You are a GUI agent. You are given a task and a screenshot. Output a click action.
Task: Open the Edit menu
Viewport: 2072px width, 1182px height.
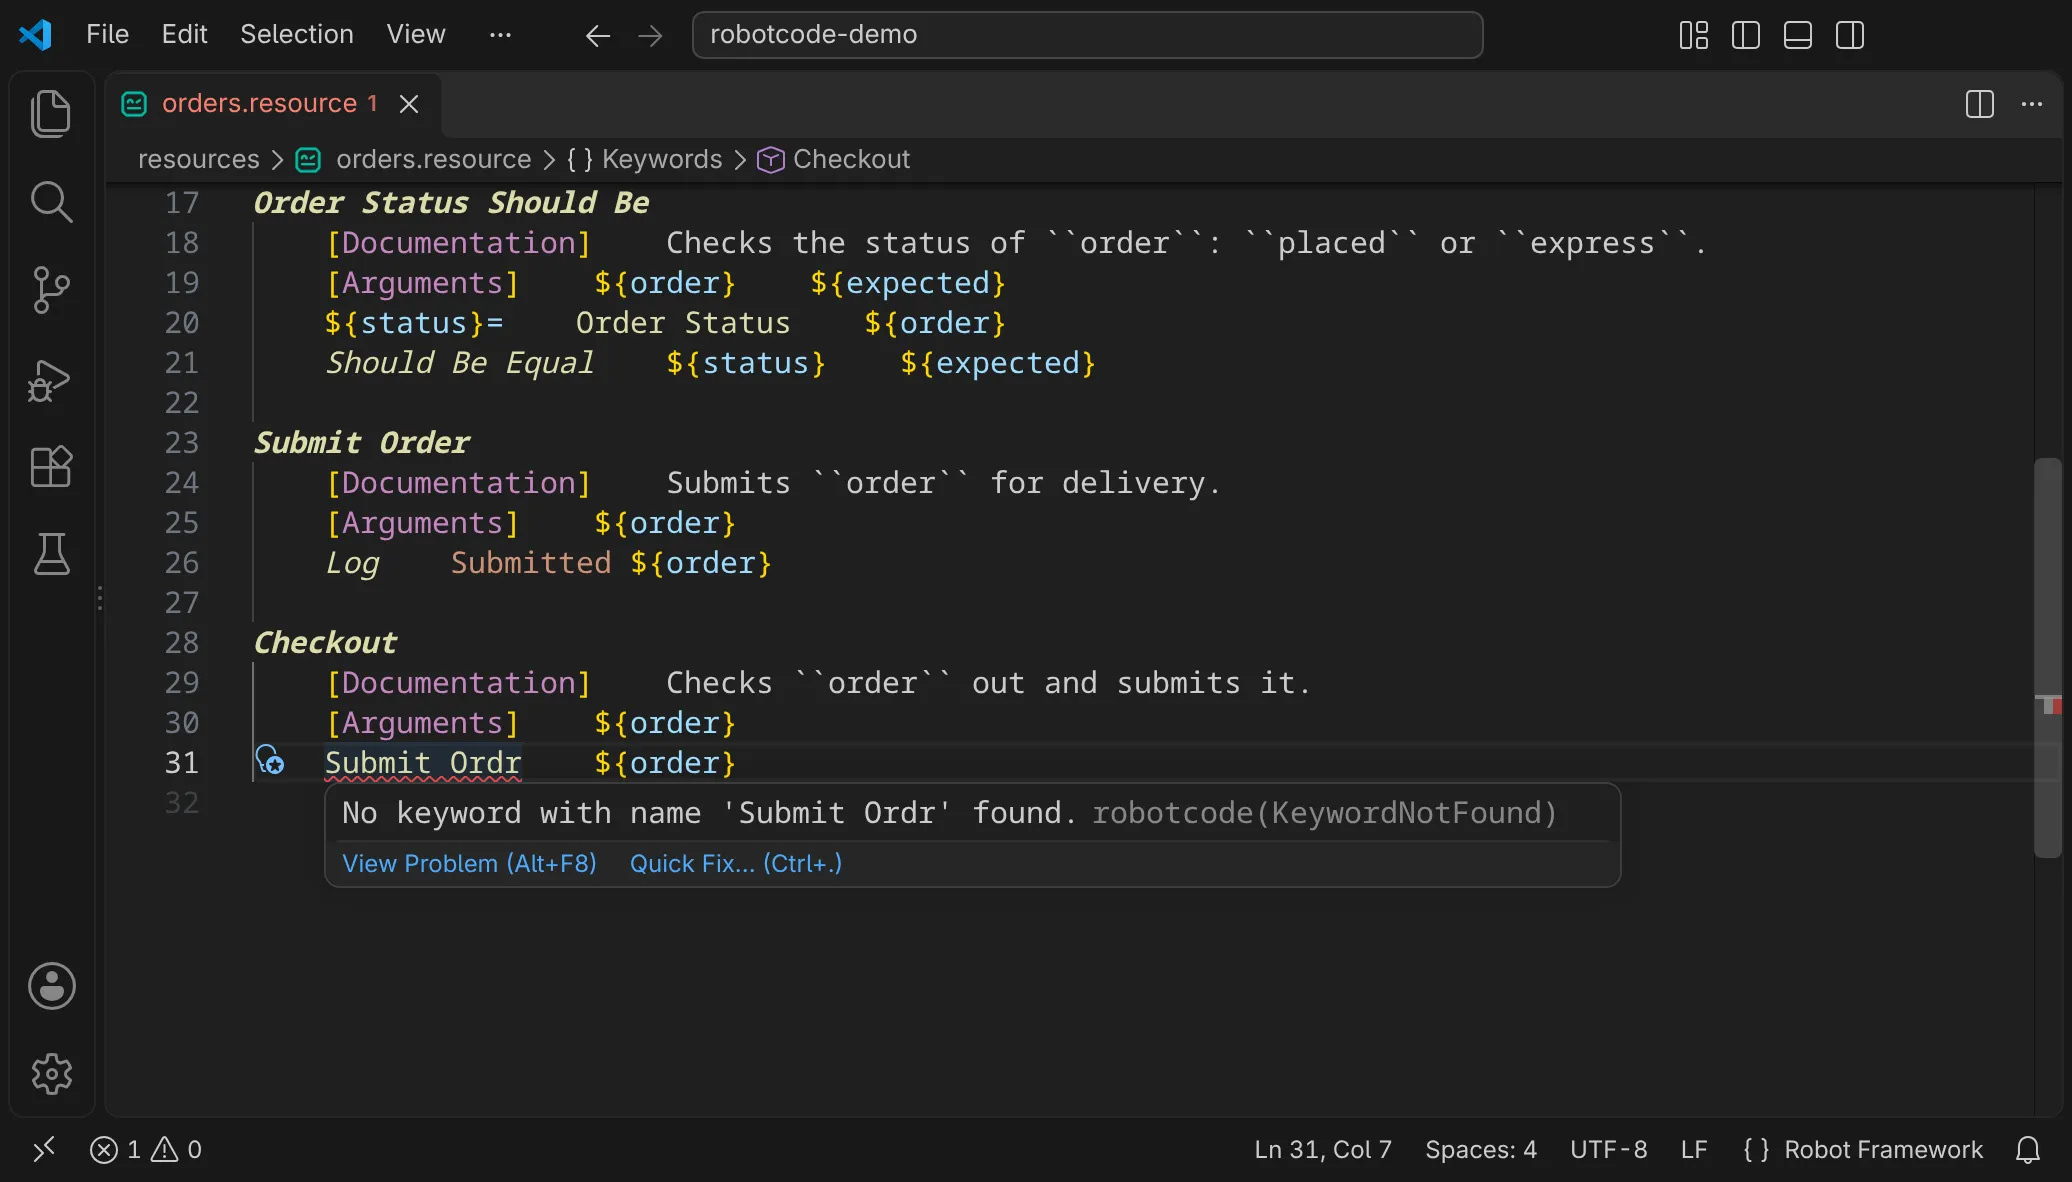(184, 34)
